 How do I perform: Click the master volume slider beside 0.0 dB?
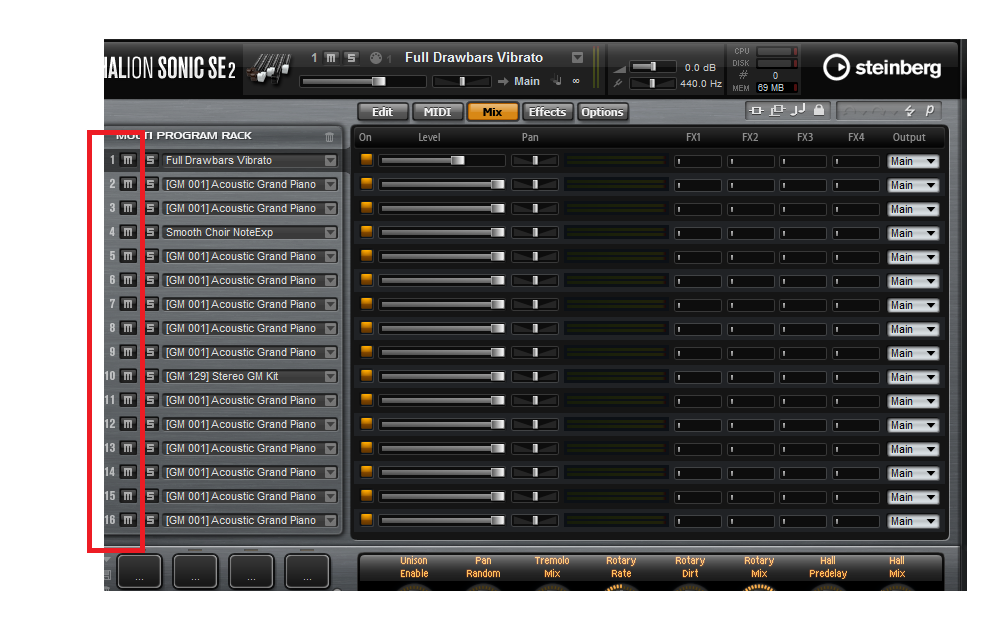click(652, 67)
